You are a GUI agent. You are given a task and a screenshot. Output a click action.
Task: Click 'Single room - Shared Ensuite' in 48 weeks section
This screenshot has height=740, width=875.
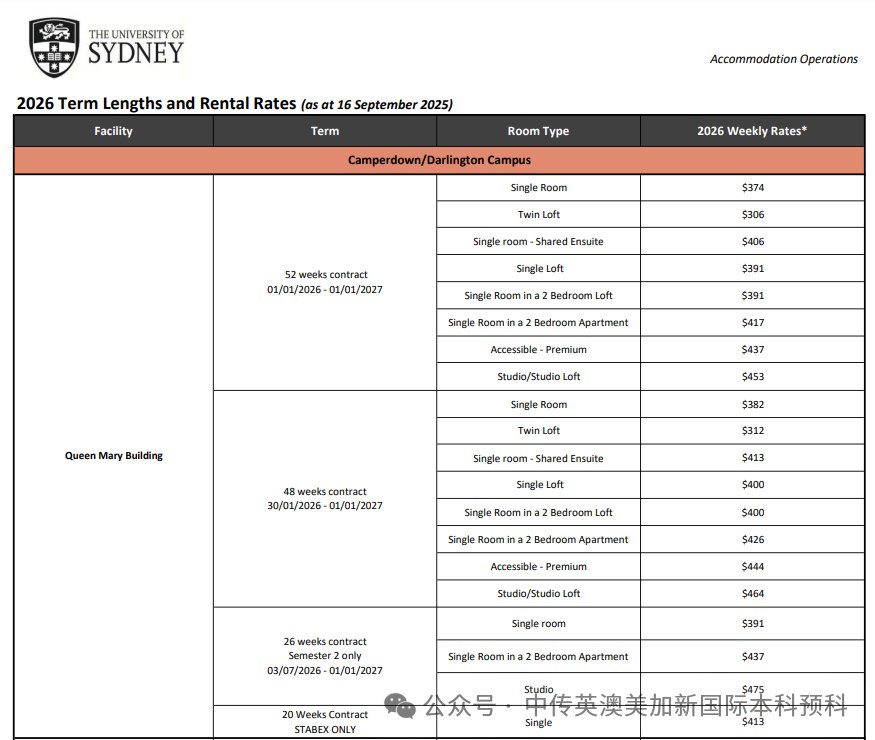point(538,459)
